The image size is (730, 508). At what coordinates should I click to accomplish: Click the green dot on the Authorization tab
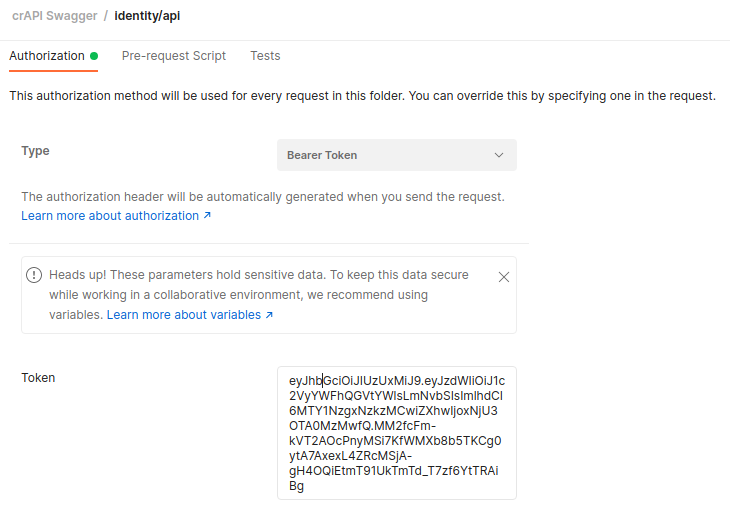pyautogui.click(x=94, y=56)
